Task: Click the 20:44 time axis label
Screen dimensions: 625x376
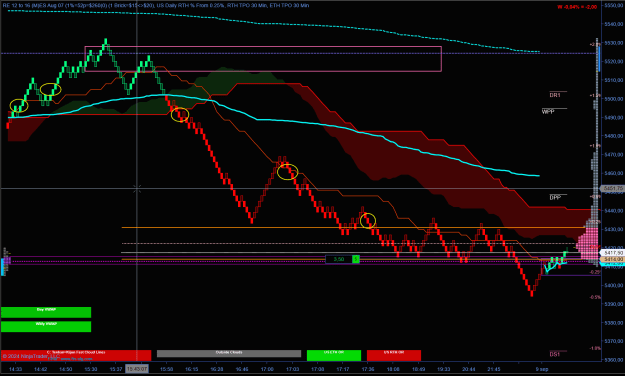Action: [469, 369]
